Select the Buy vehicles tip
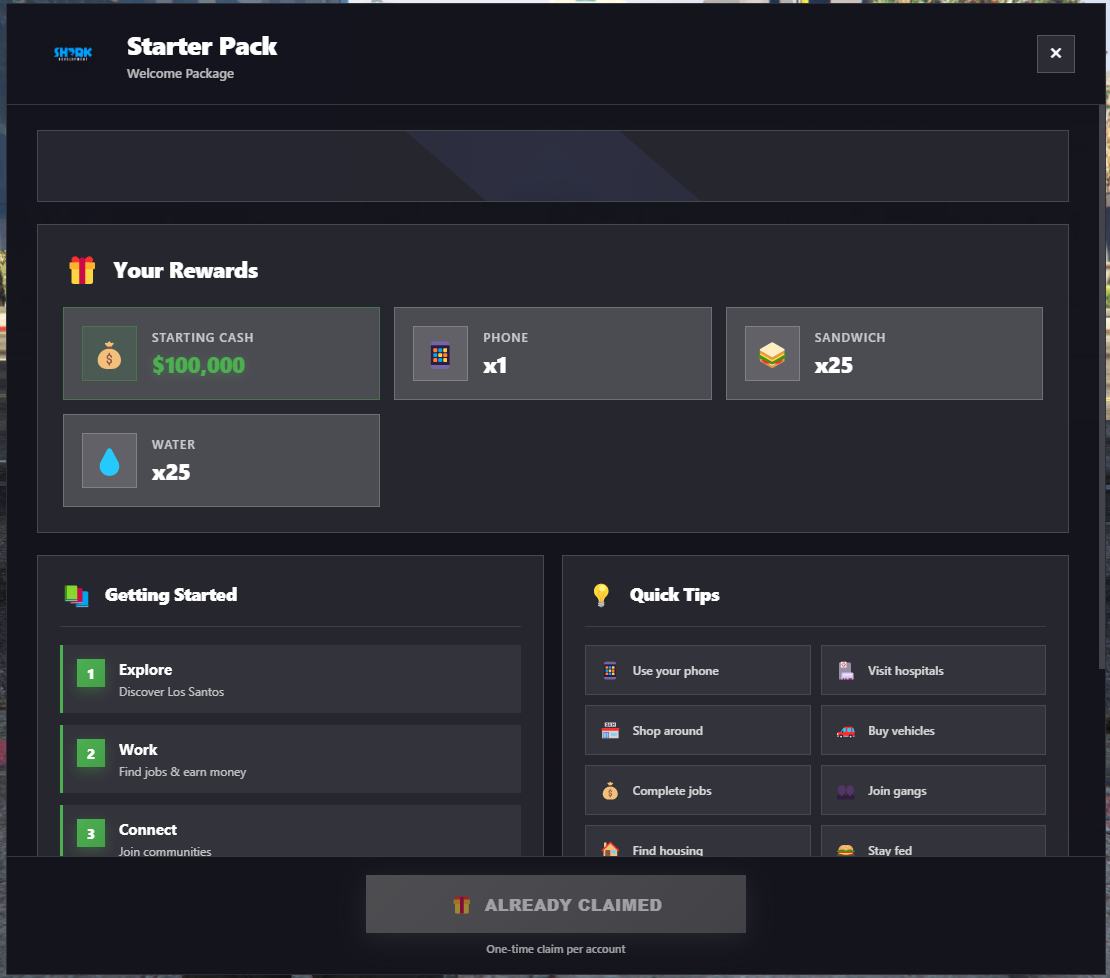Viewport: 1110px width, 978px height. coord(932,730)
